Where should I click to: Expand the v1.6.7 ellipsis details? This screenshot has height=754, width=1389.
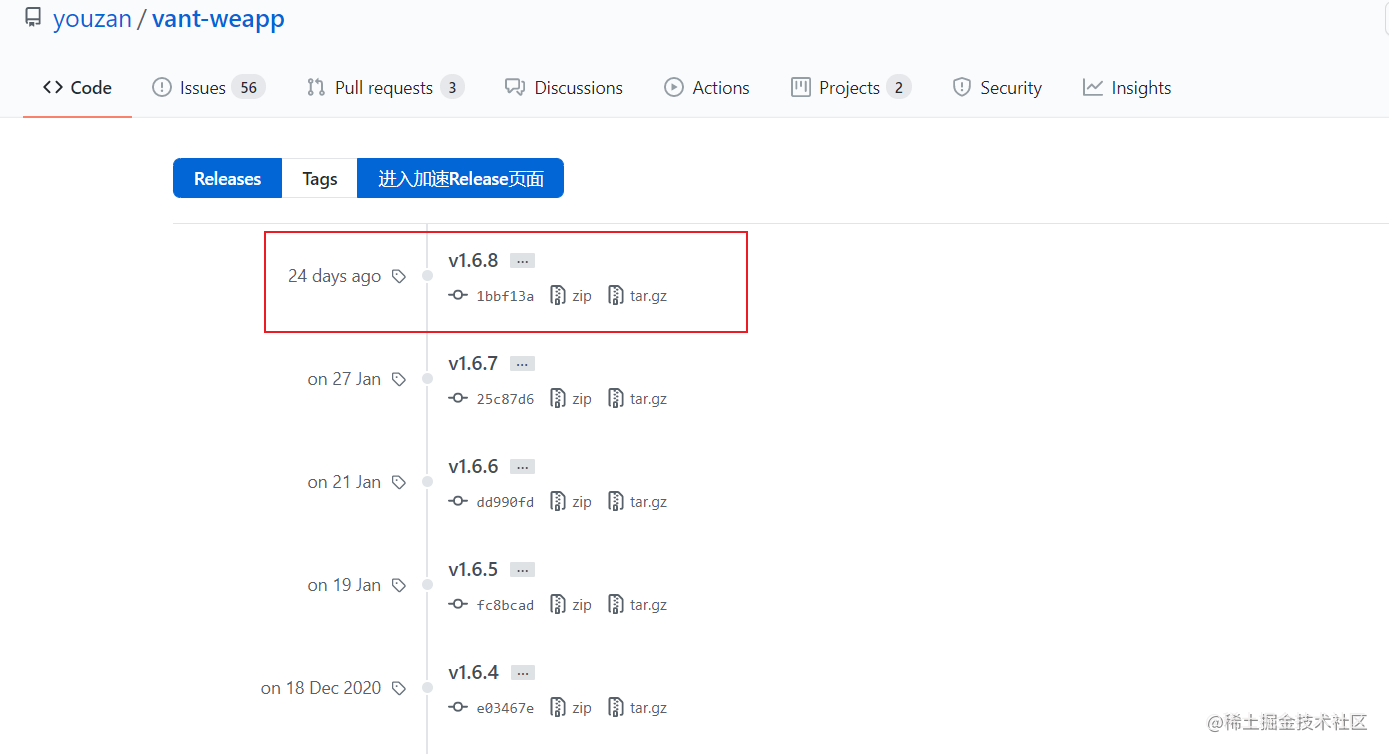coord(522,363)
